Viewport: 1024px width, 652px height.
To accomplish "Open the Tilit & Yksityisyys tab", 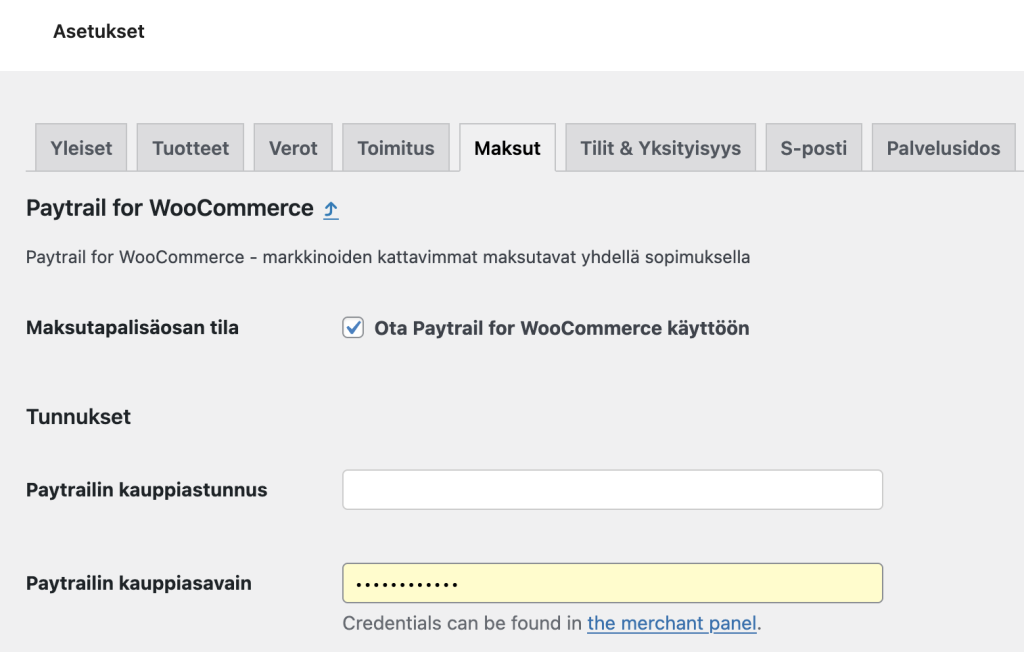I will pyautogui.click(x=660, y=148).
